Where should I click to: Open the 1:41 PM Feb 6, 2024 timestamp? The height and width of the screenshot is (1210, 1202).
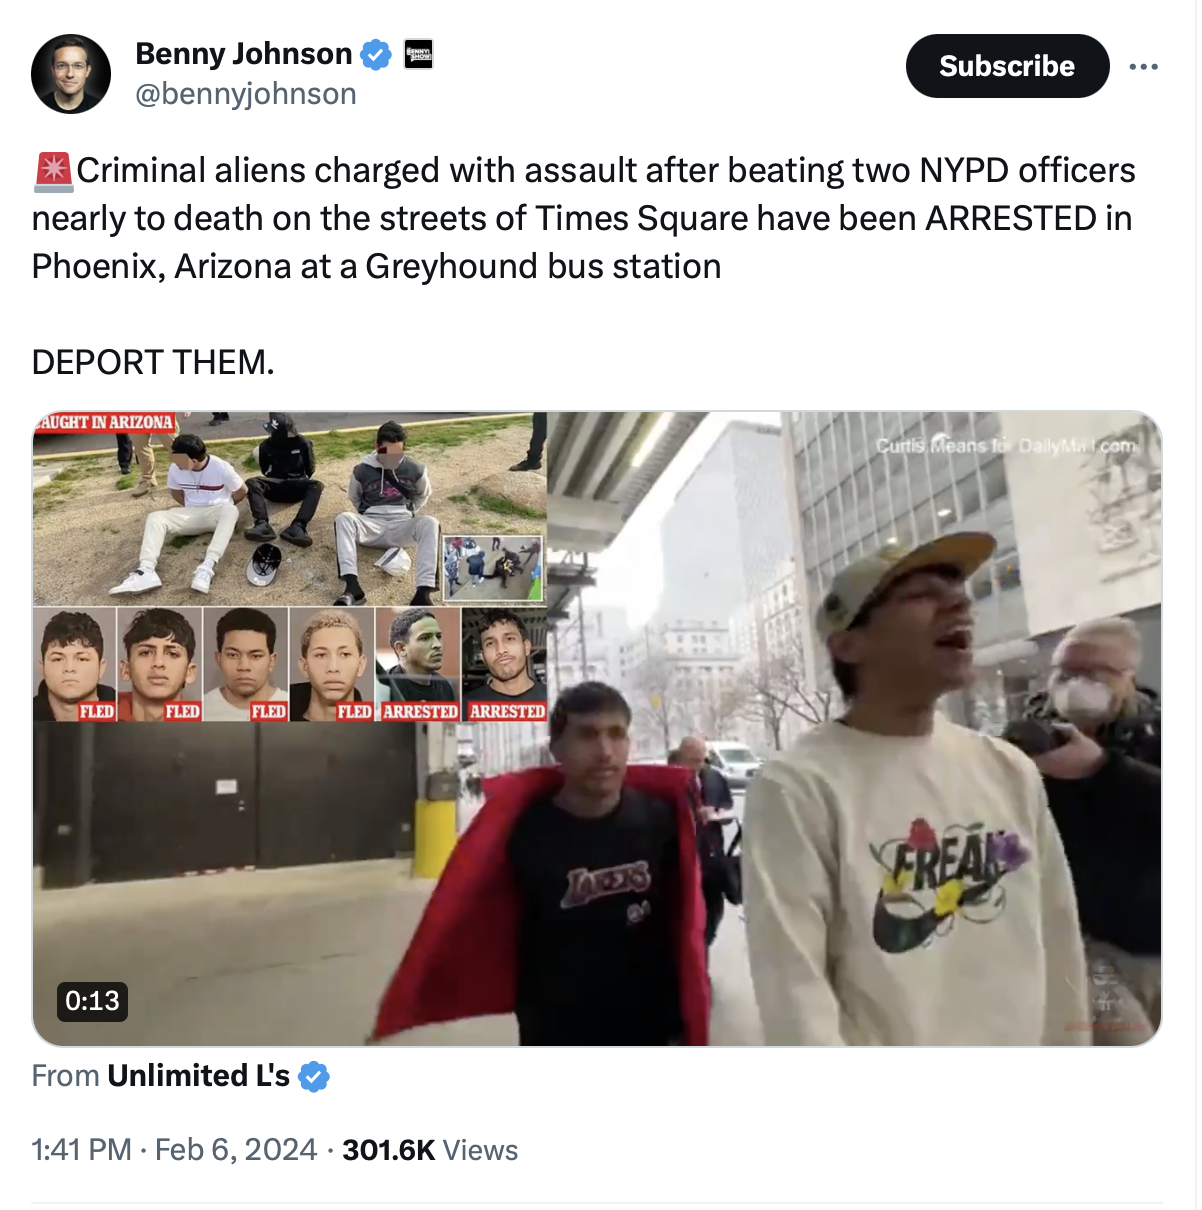click(174, 1150)
